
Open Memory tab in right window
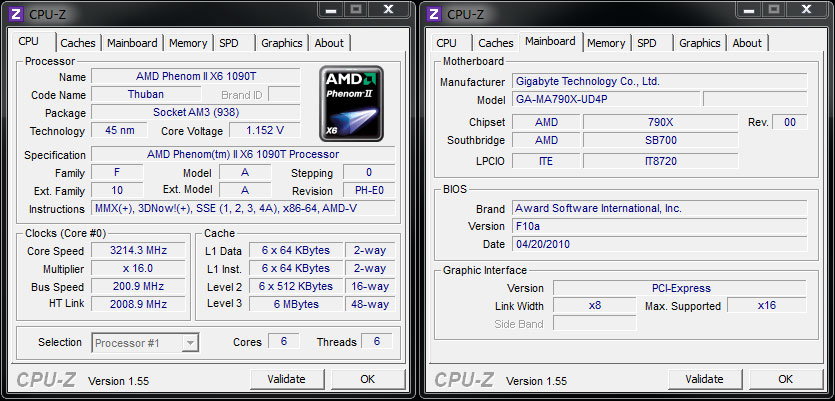pyautogui.click(x=606, y=43)
